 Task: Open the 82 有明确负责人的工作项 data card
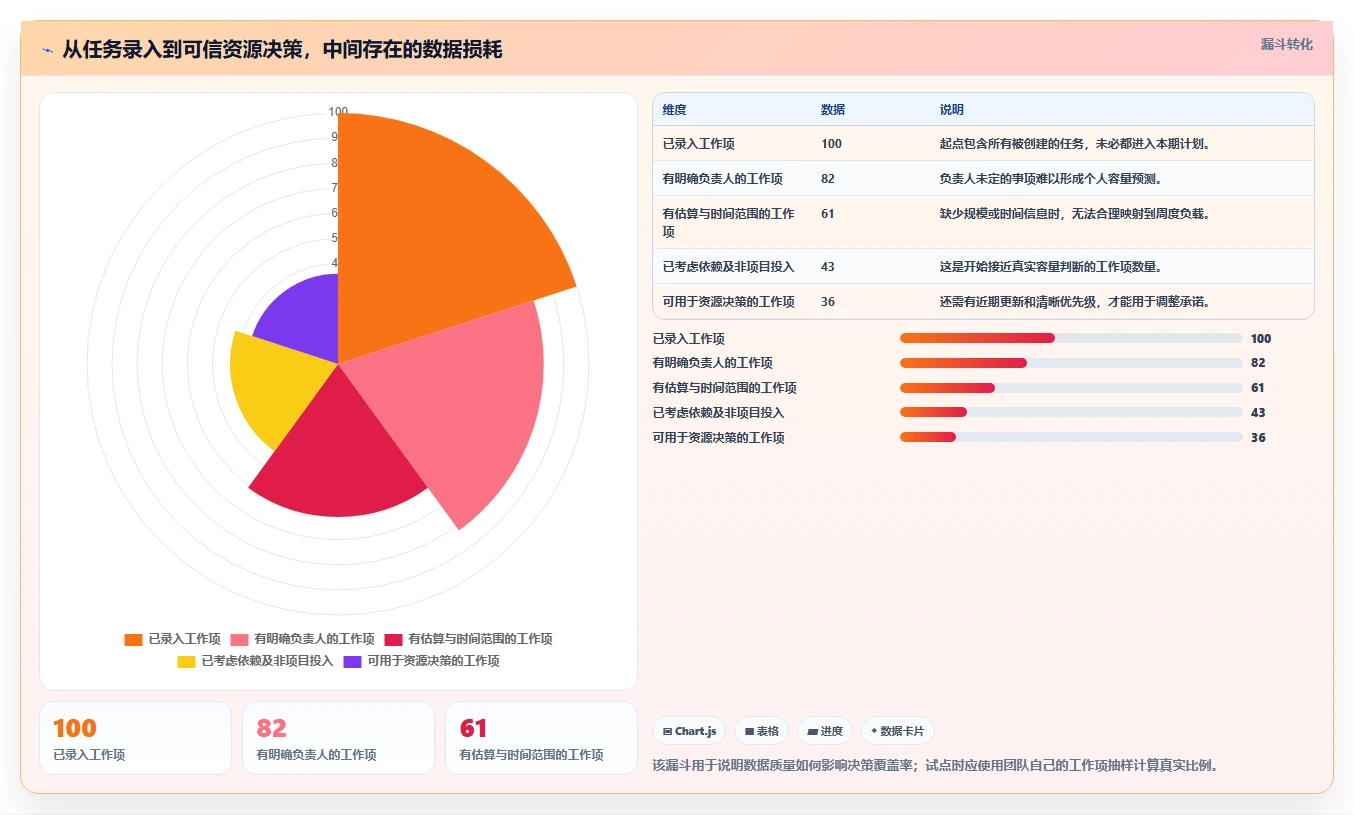[338, 738]
